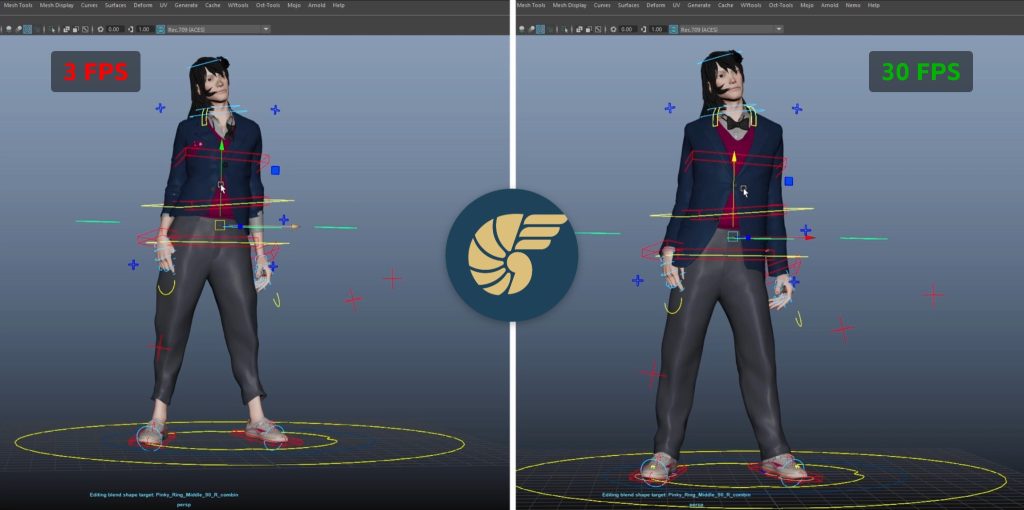1024x510 pixels.
Task: Select blue cross control right of head, left viewport
Action: [275, 110]
